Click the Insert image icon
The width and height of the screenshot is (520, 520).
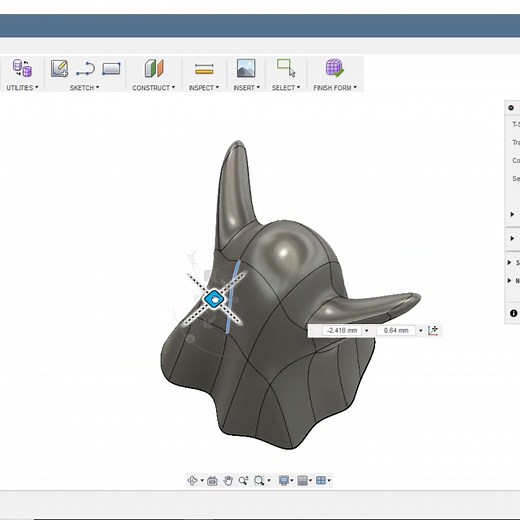point(246,68)
